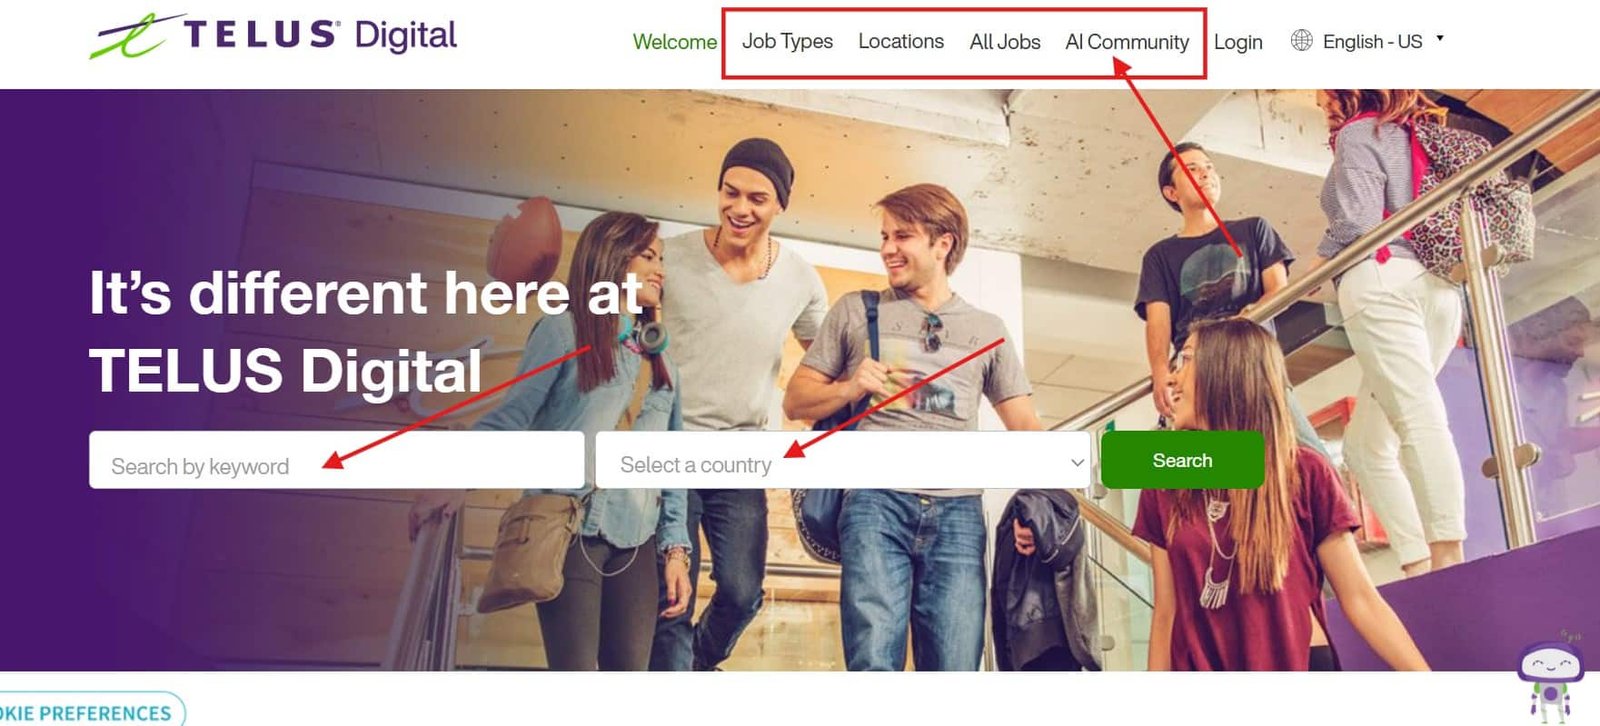
Task: Click the green Search button
Action: 1182,460
